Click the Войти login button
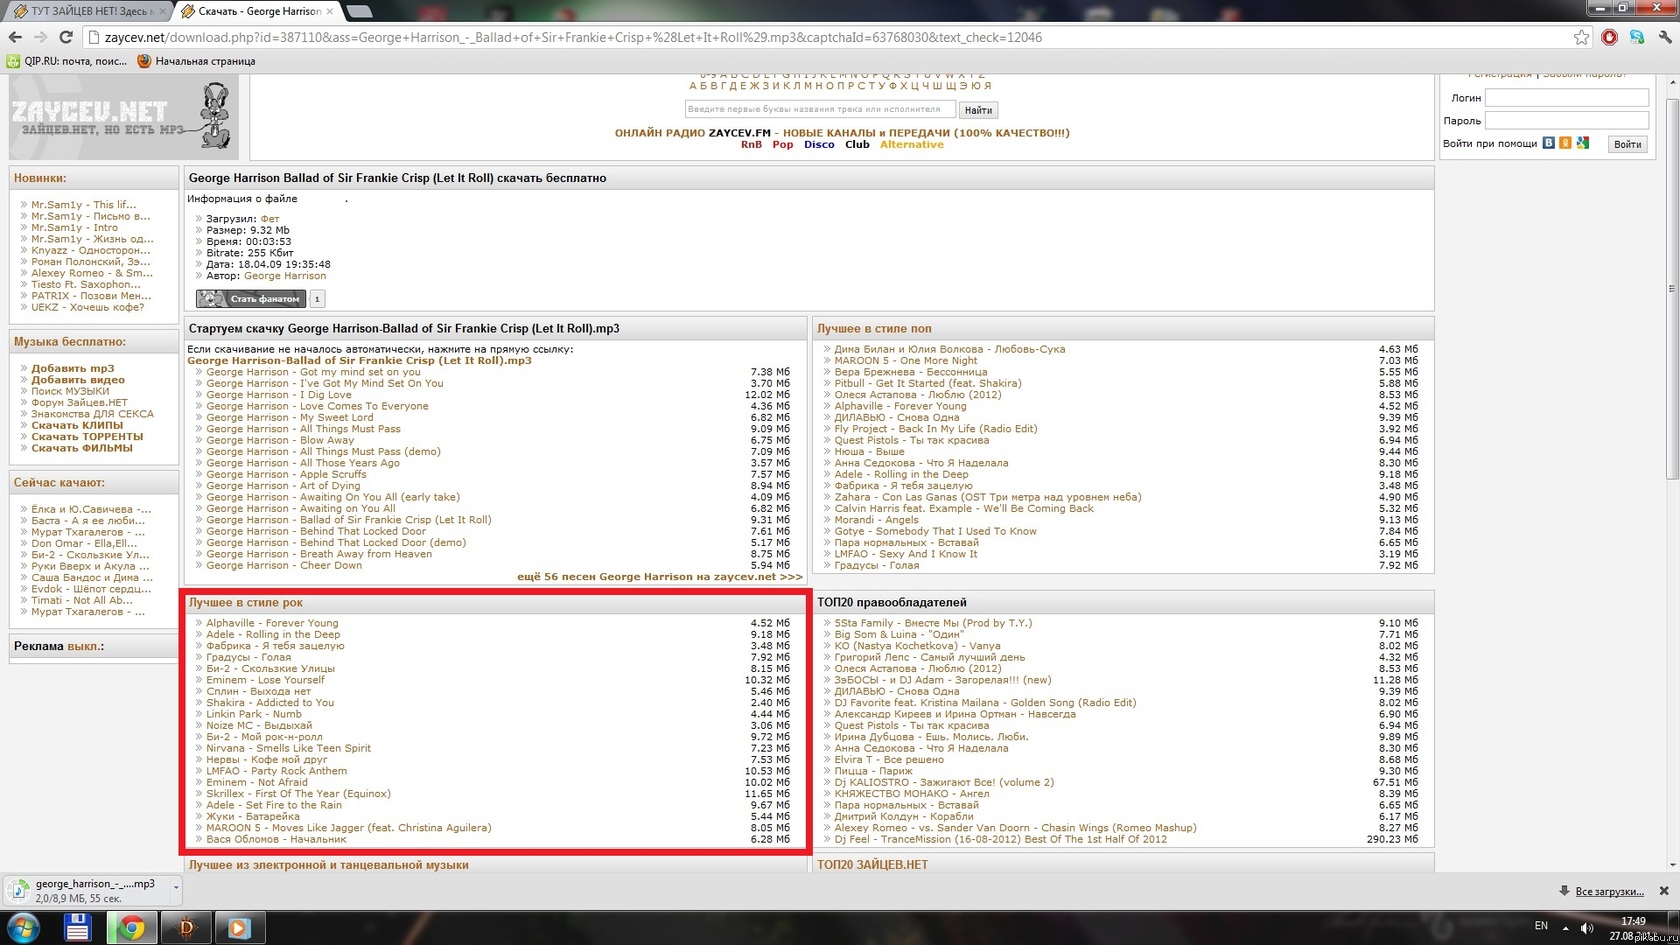The height and width of the screenshot is (945, 1680). click(1627, 144)
